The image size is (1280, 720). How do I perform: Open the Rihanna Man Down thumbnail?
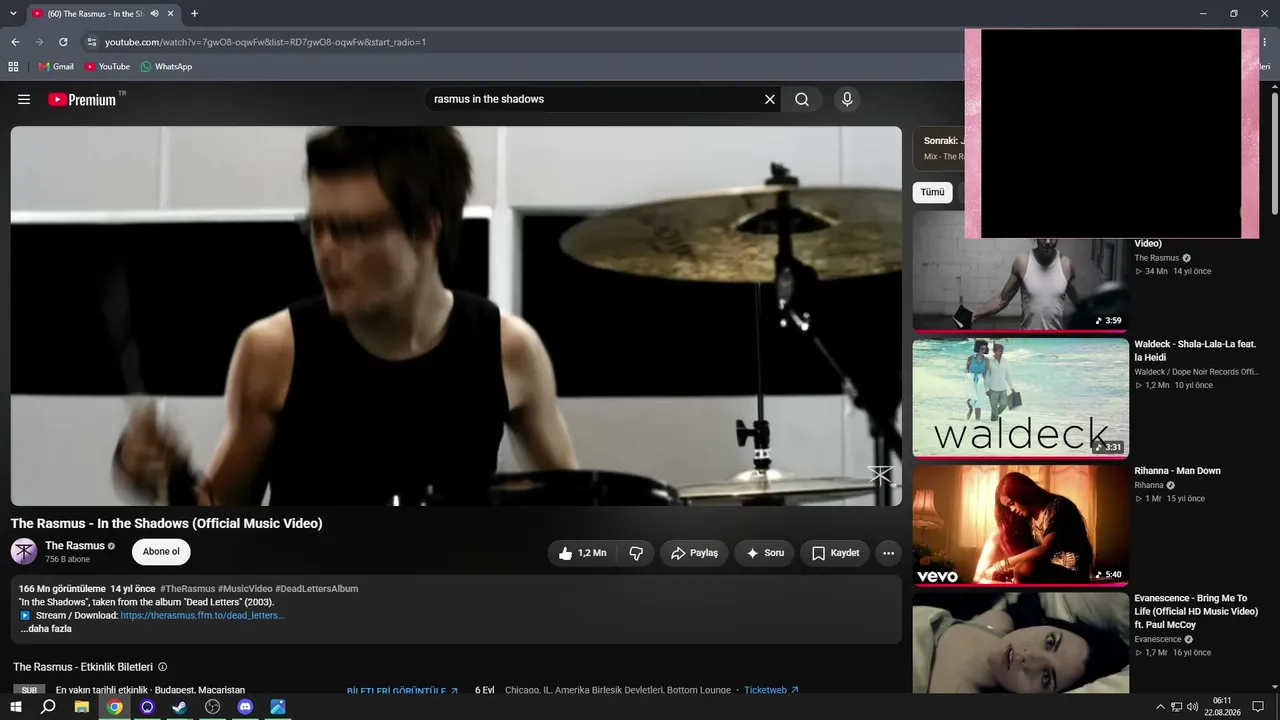[1020, 525]
